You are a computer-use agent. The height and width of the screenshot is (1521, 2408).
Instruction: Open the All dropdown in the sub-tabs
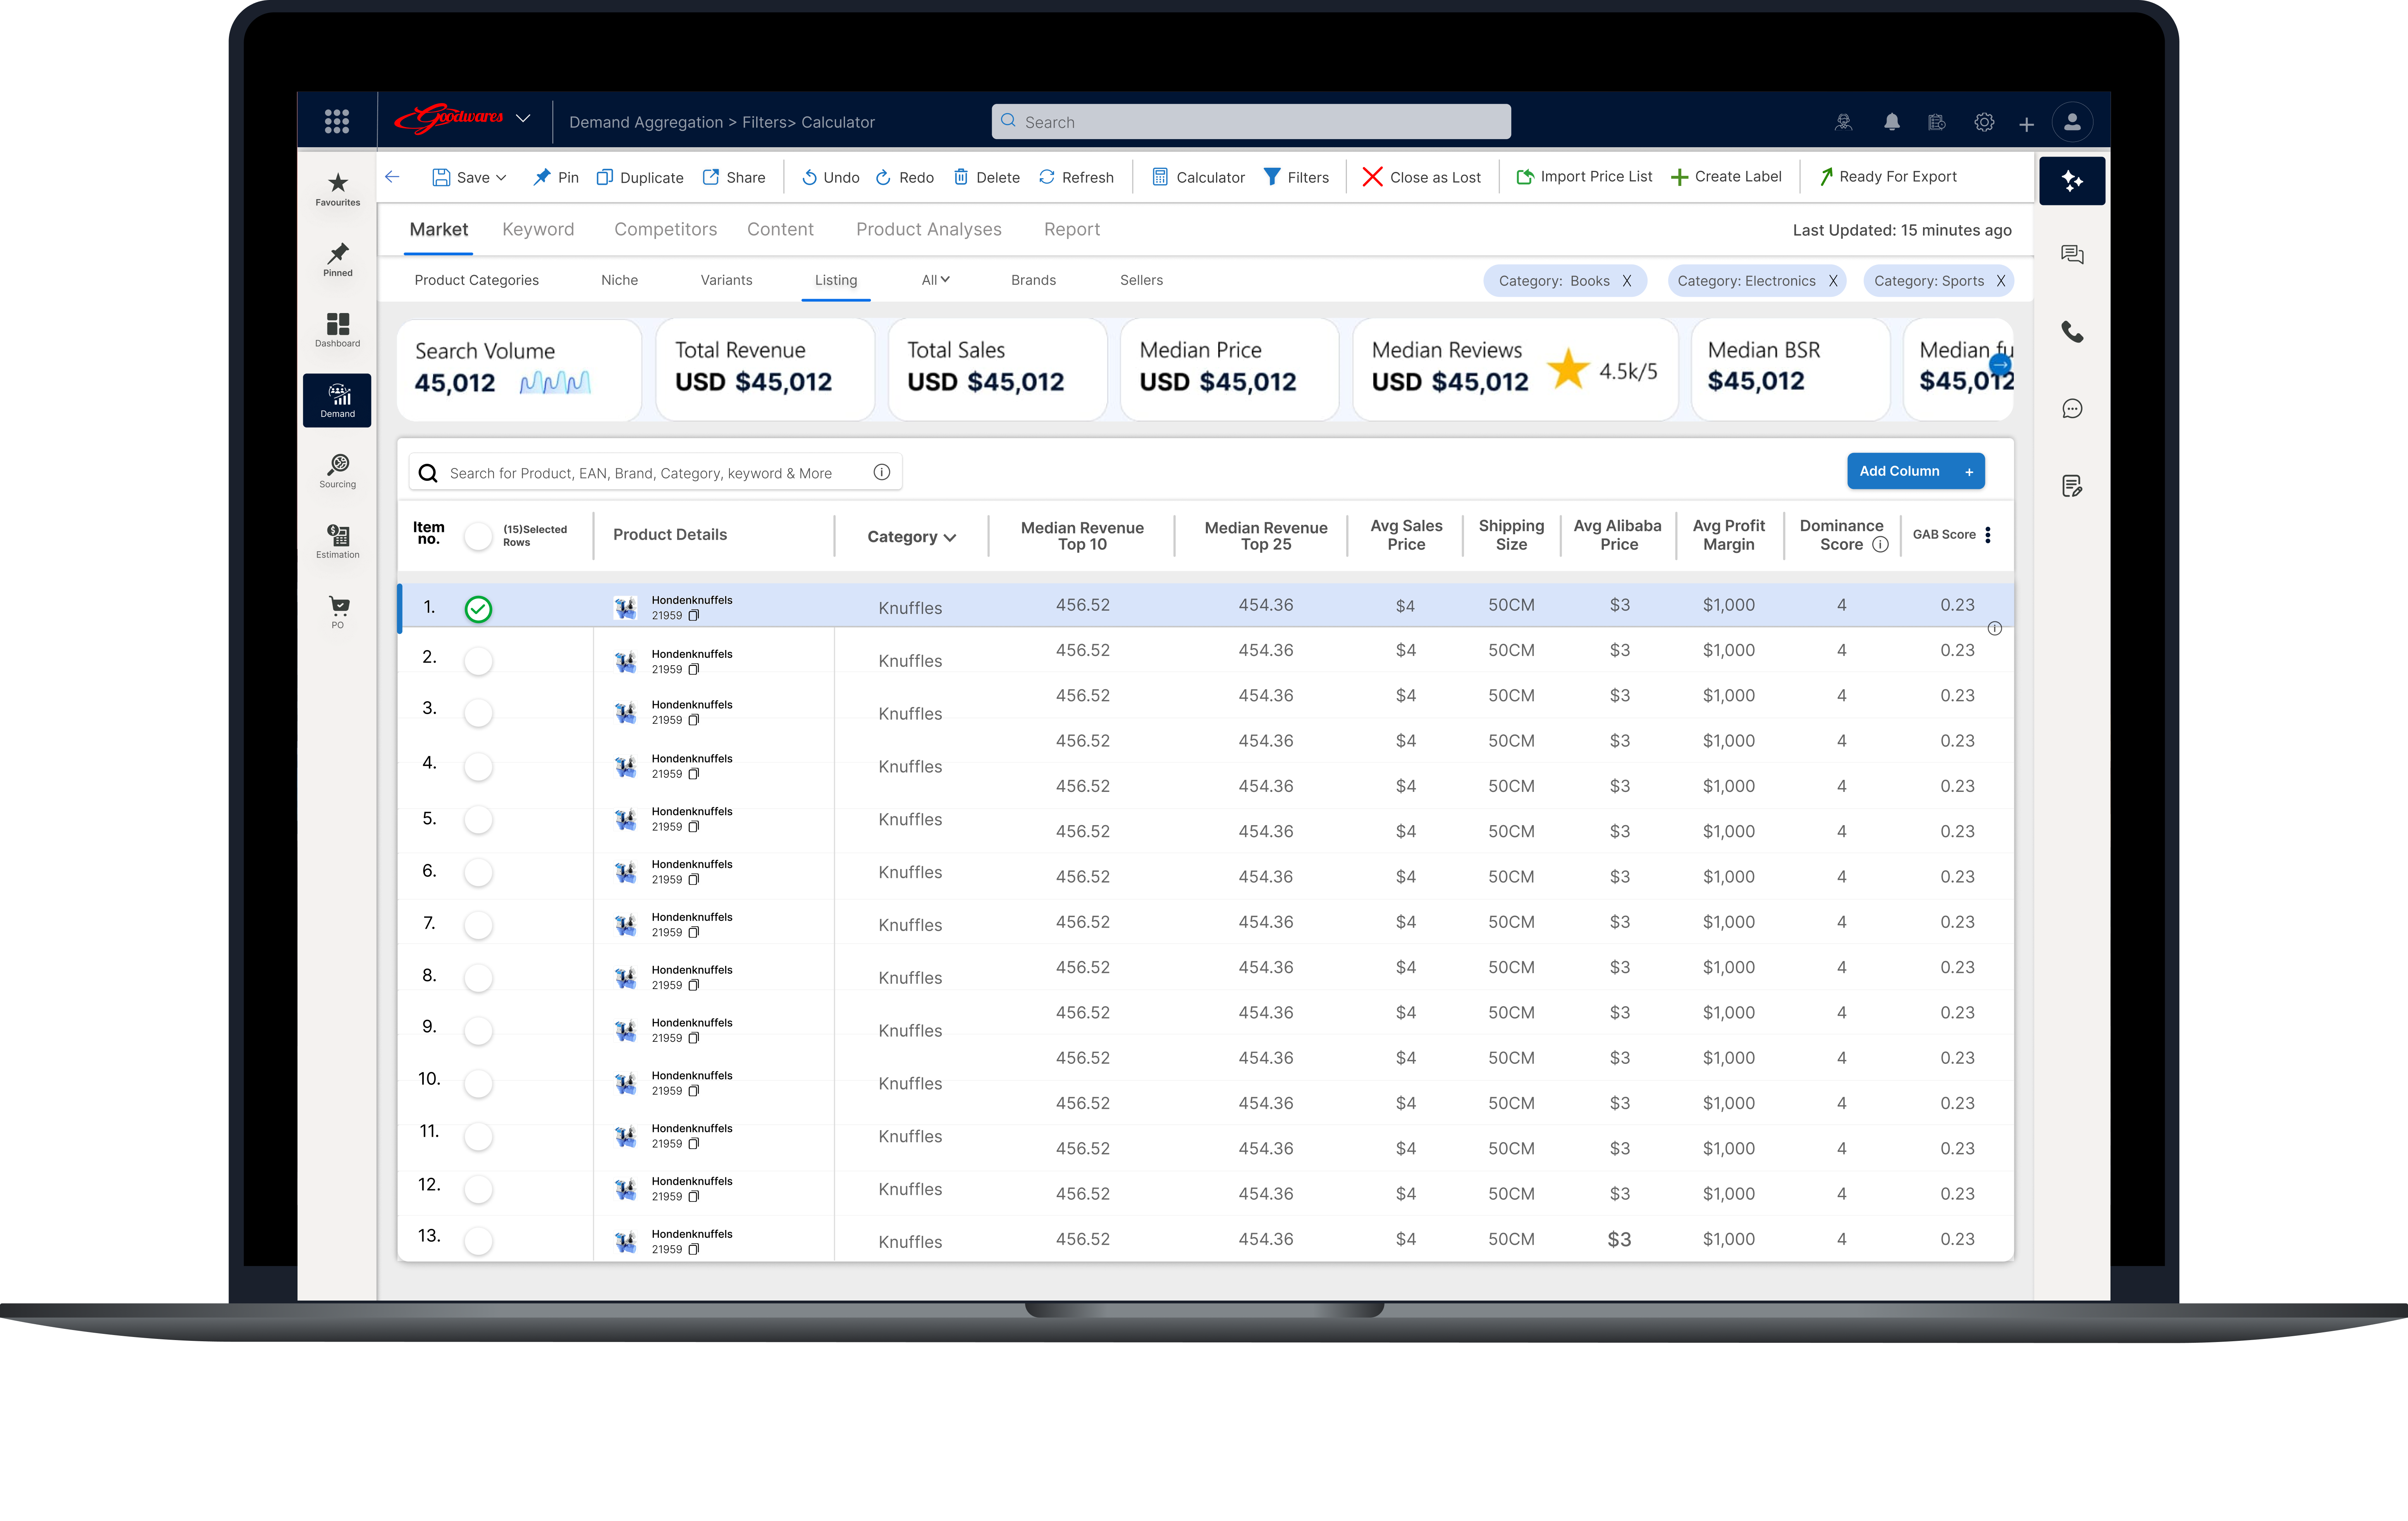click(935, 280)
